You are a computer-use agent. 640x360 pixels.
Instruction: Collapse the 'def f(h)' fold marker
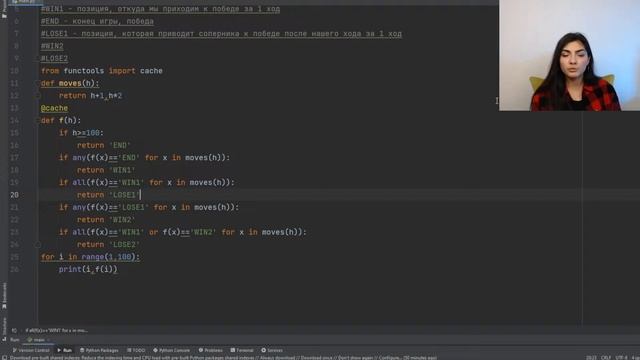[x=38, y=120]
